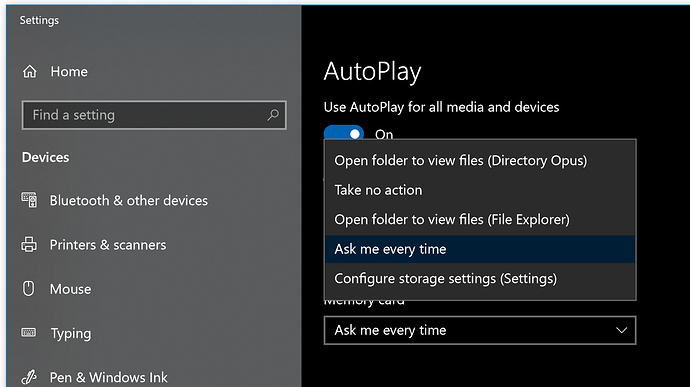Open Pen & Windows Ink page
The image size is (690, 387).
[108, 377]
